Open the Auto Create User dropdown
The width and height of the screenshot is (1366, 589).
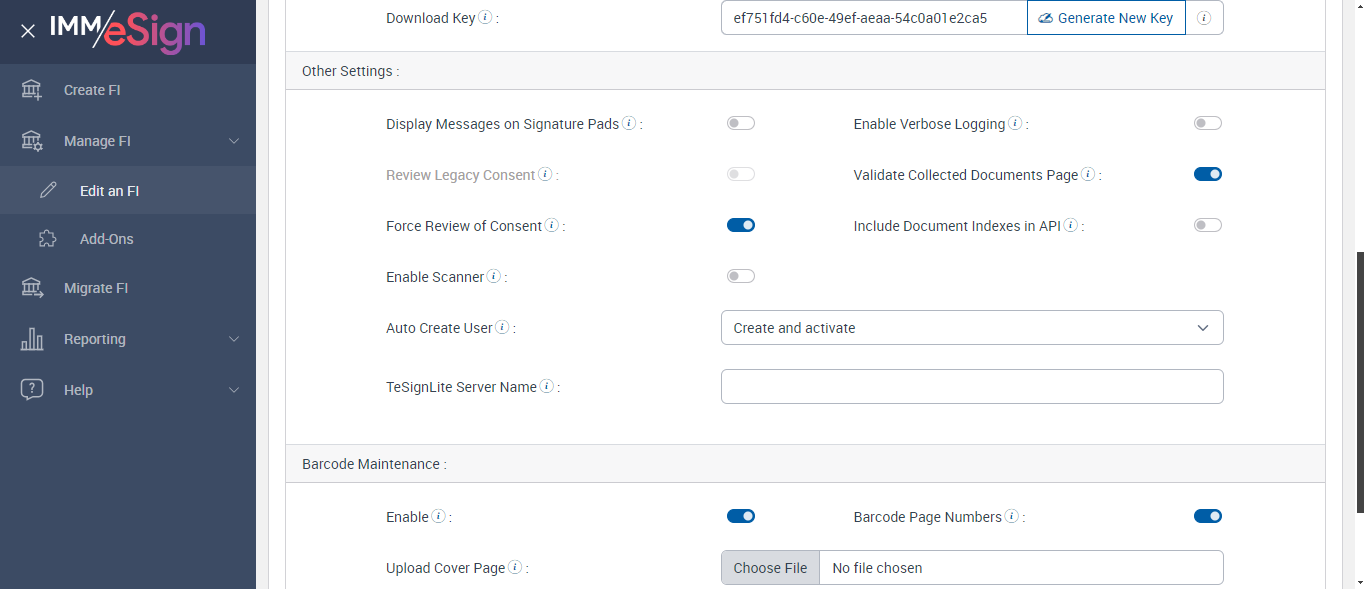pos(971,328)
